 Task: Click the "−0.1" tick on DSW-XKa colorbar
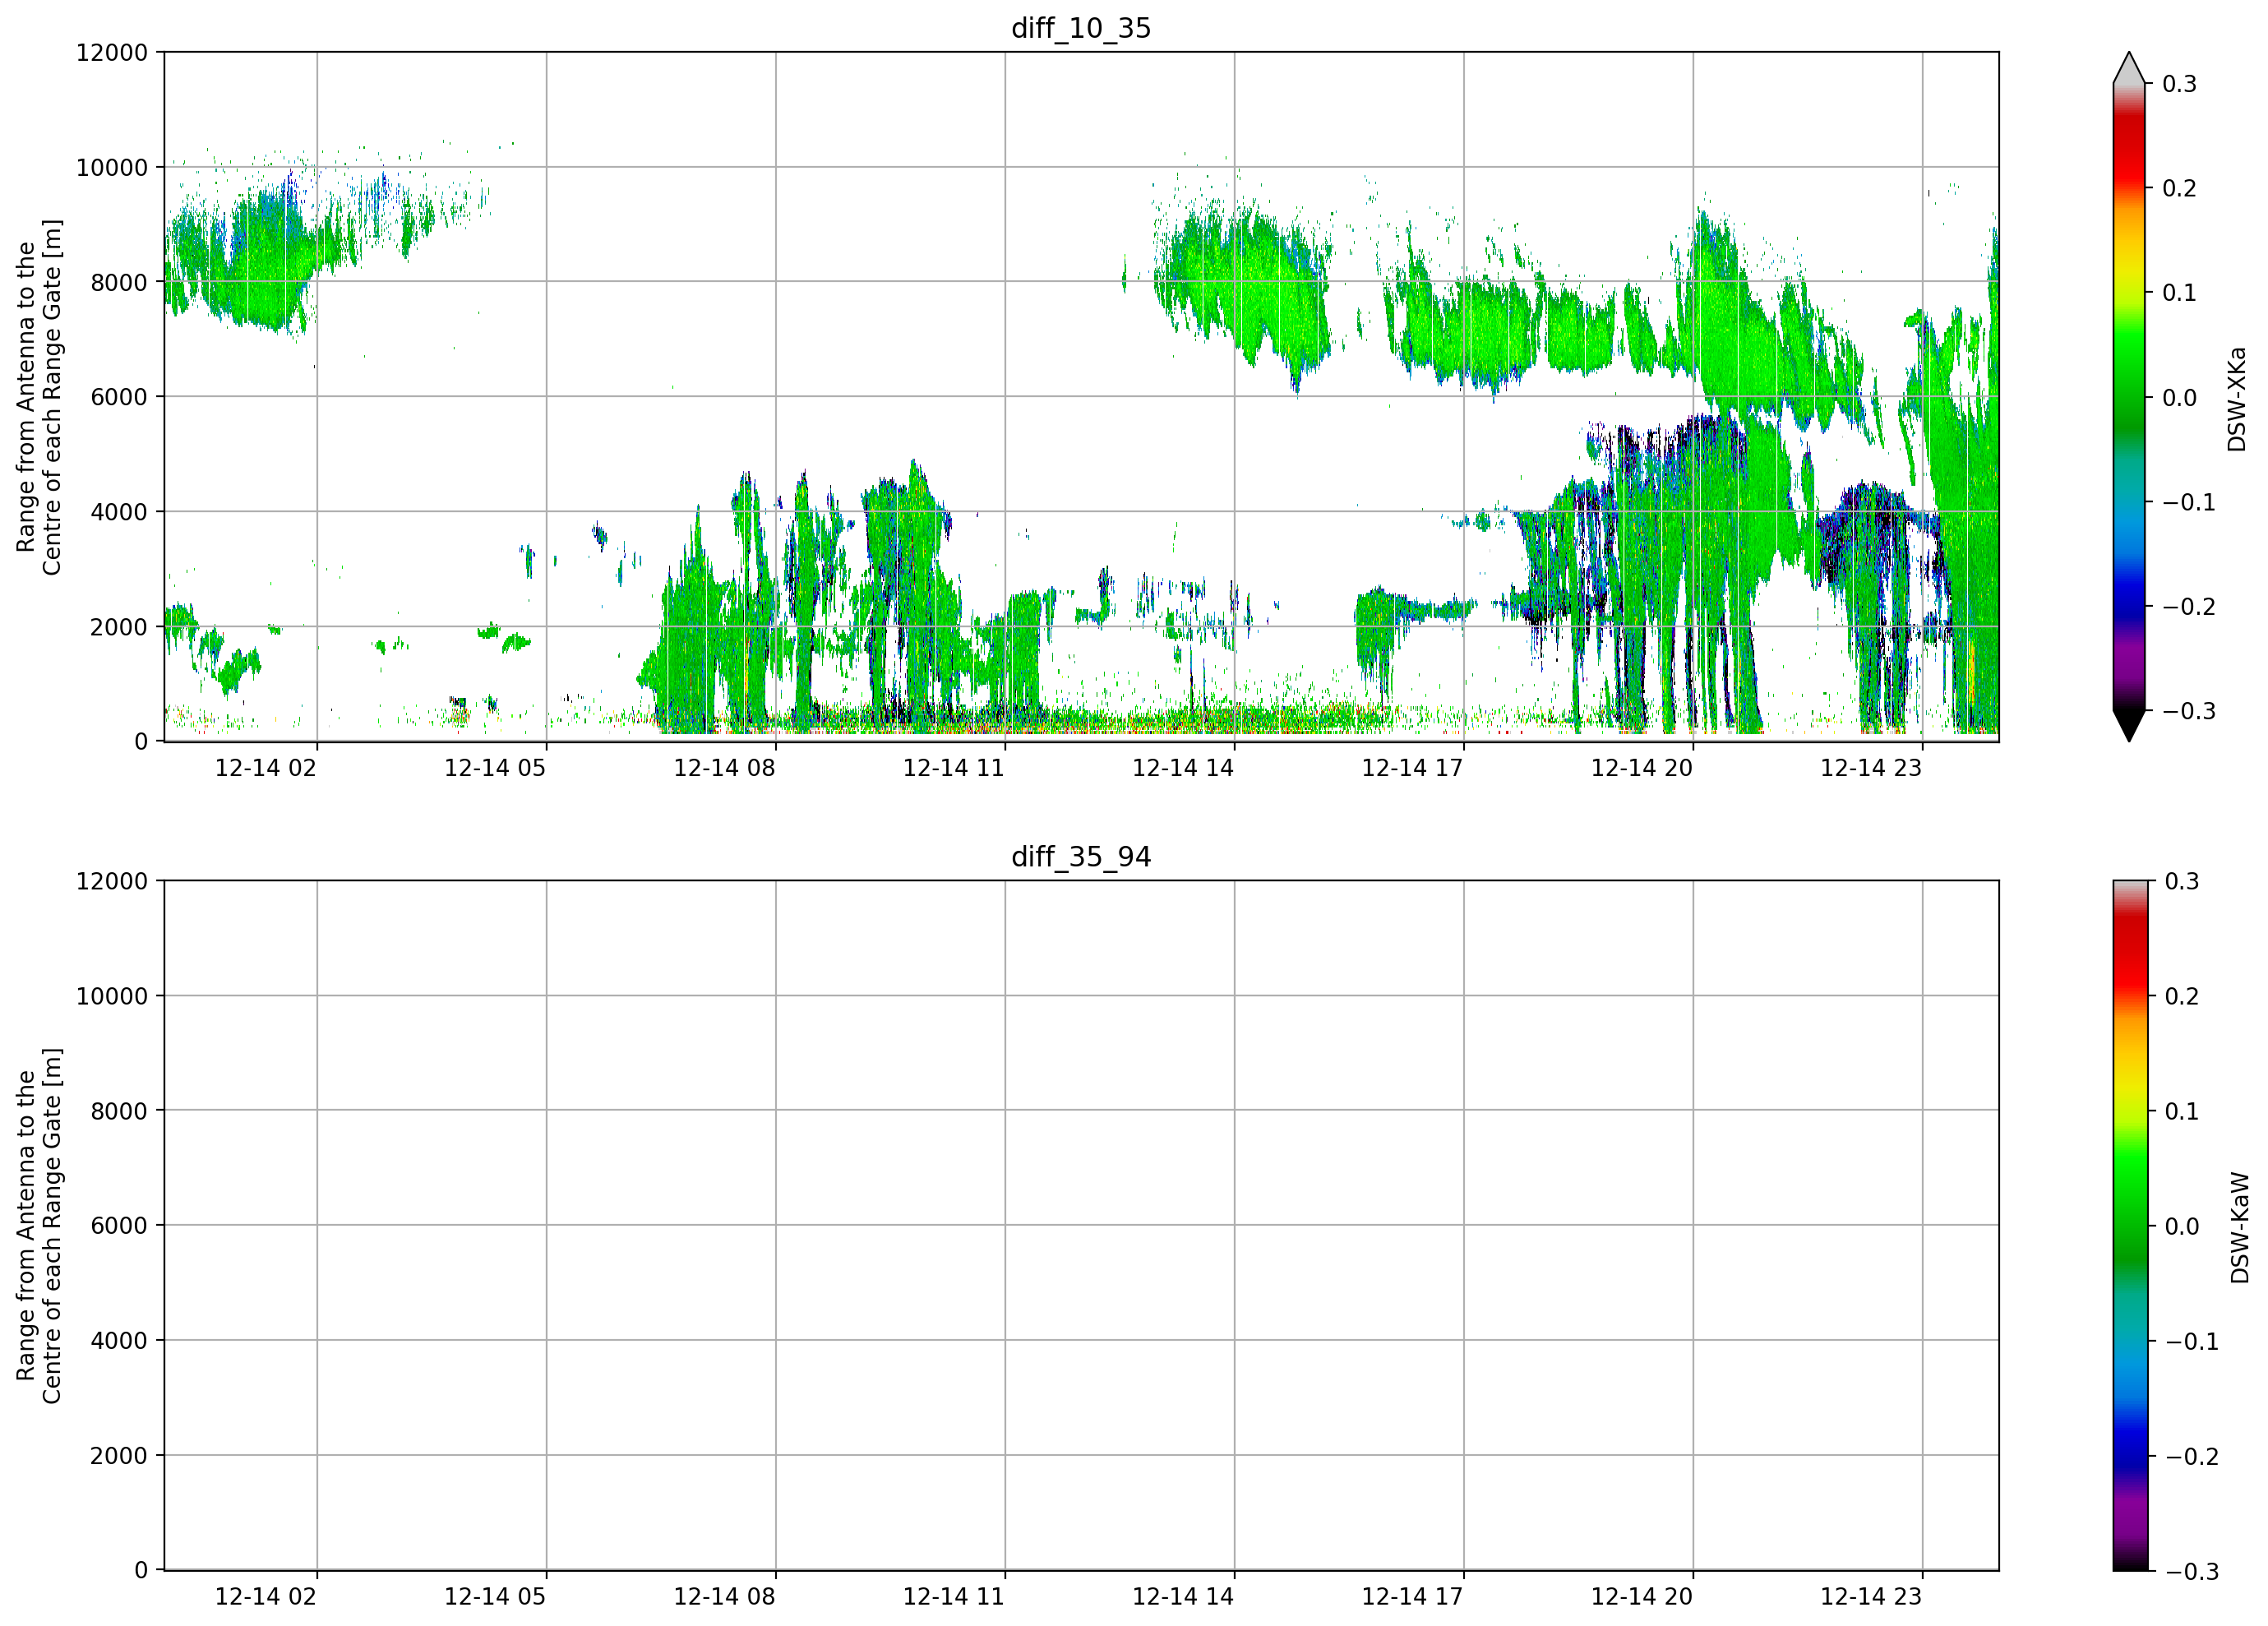coord(2189,502)
